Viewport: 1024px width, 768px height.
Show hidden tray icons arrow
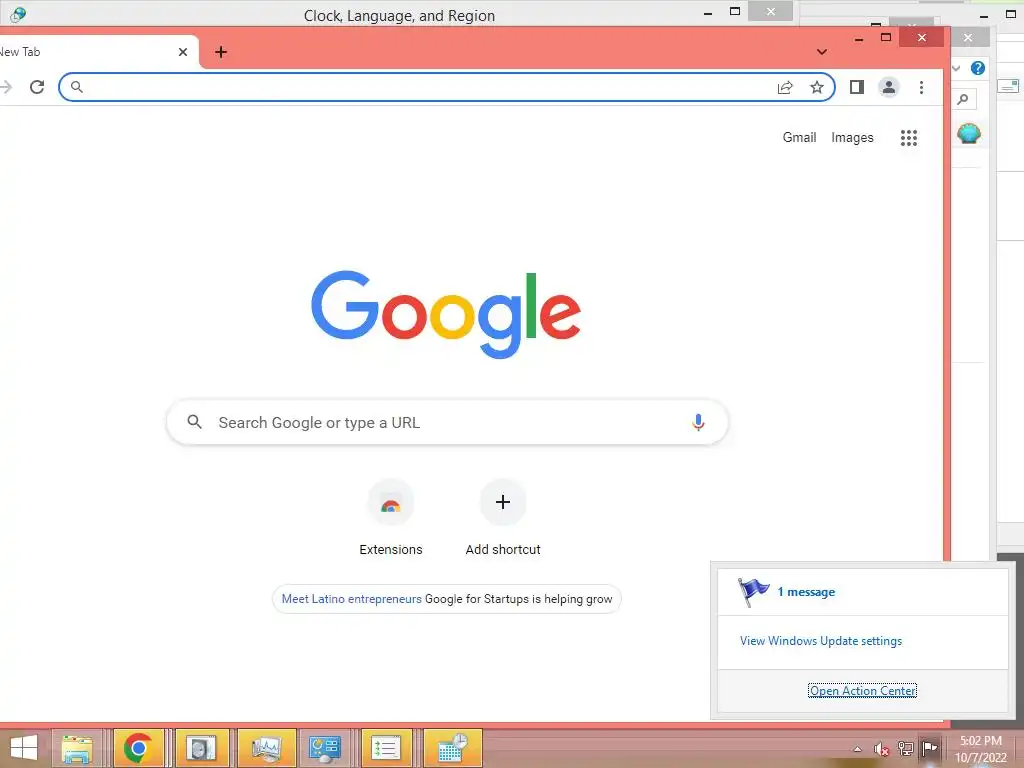(857, 749)
